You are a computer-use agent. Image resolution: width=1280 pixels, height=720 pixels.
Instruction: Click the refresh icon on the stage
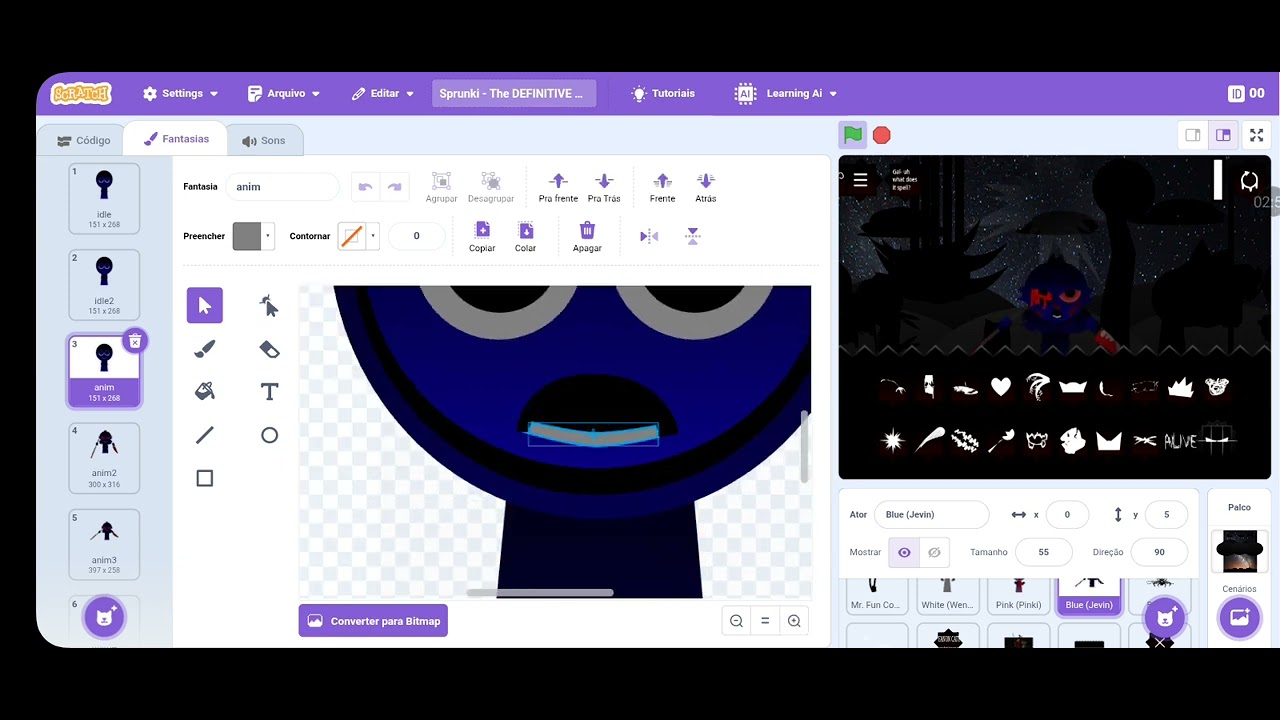[x=1249, y=181]
